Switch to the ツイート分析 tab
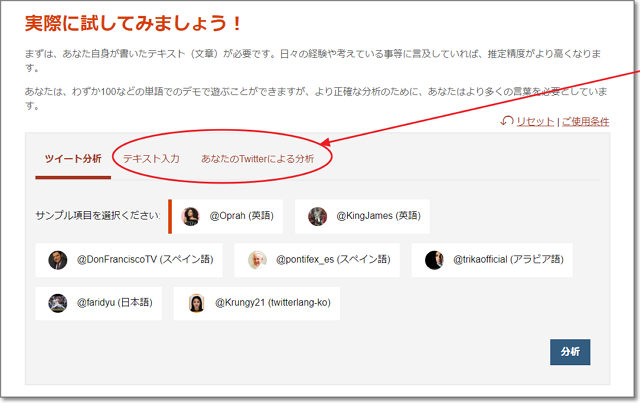 coord(73,159)
